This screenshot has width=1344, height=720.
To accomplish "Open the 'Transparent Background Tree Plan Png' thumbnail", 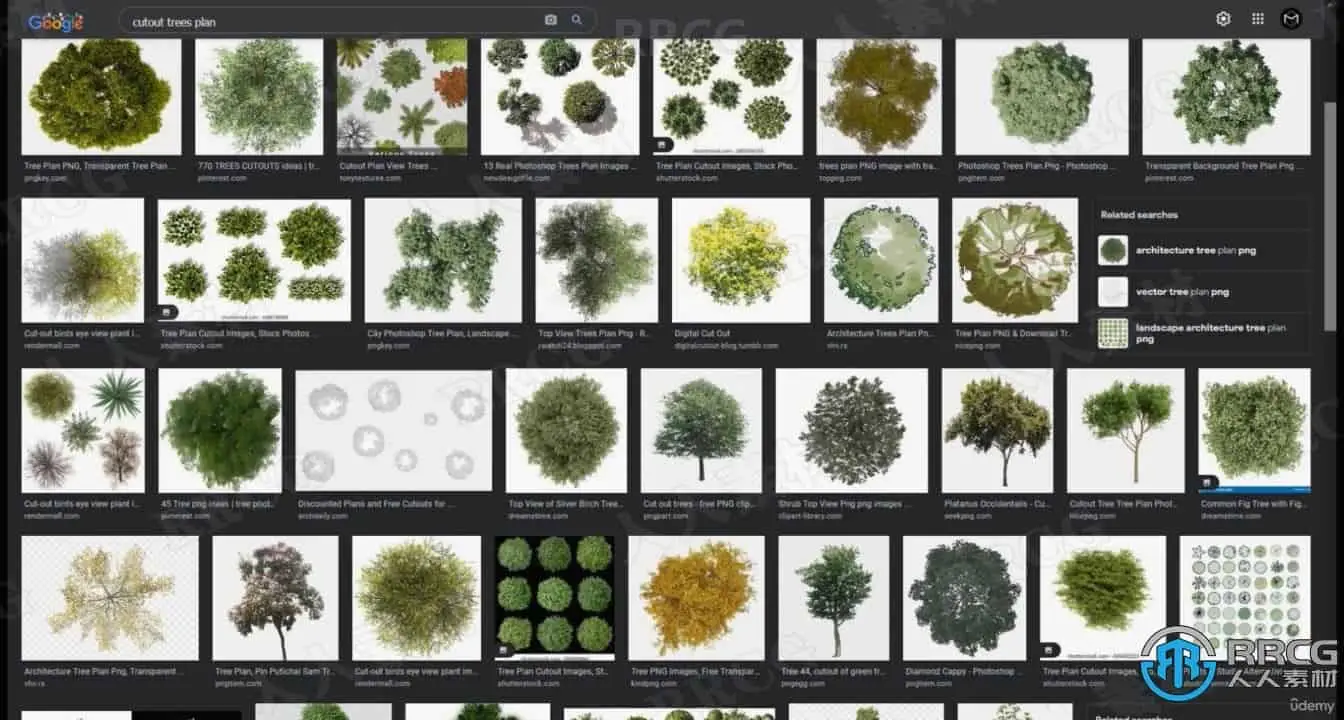I will (x=1226, y=97).
